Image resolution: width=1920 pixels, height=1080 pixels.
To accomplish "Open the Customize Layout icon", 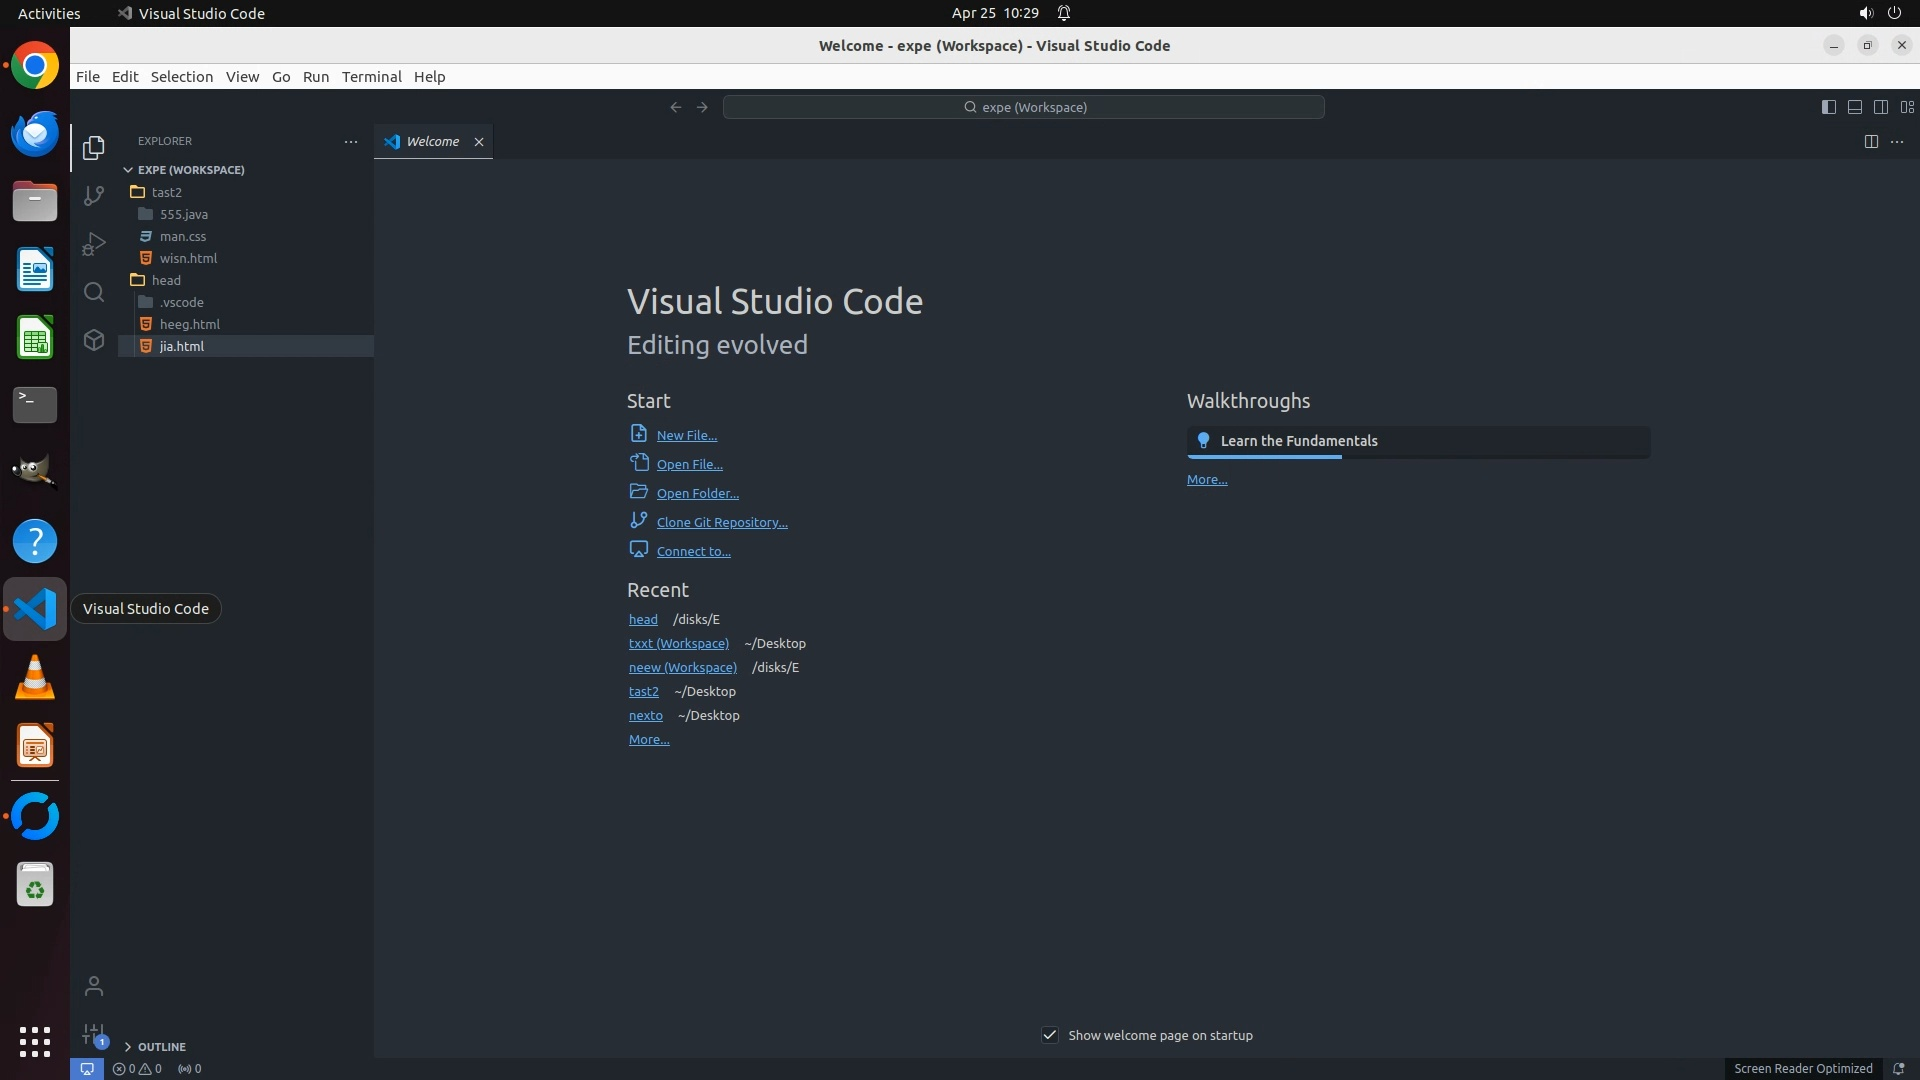I will click(1907, 107).
